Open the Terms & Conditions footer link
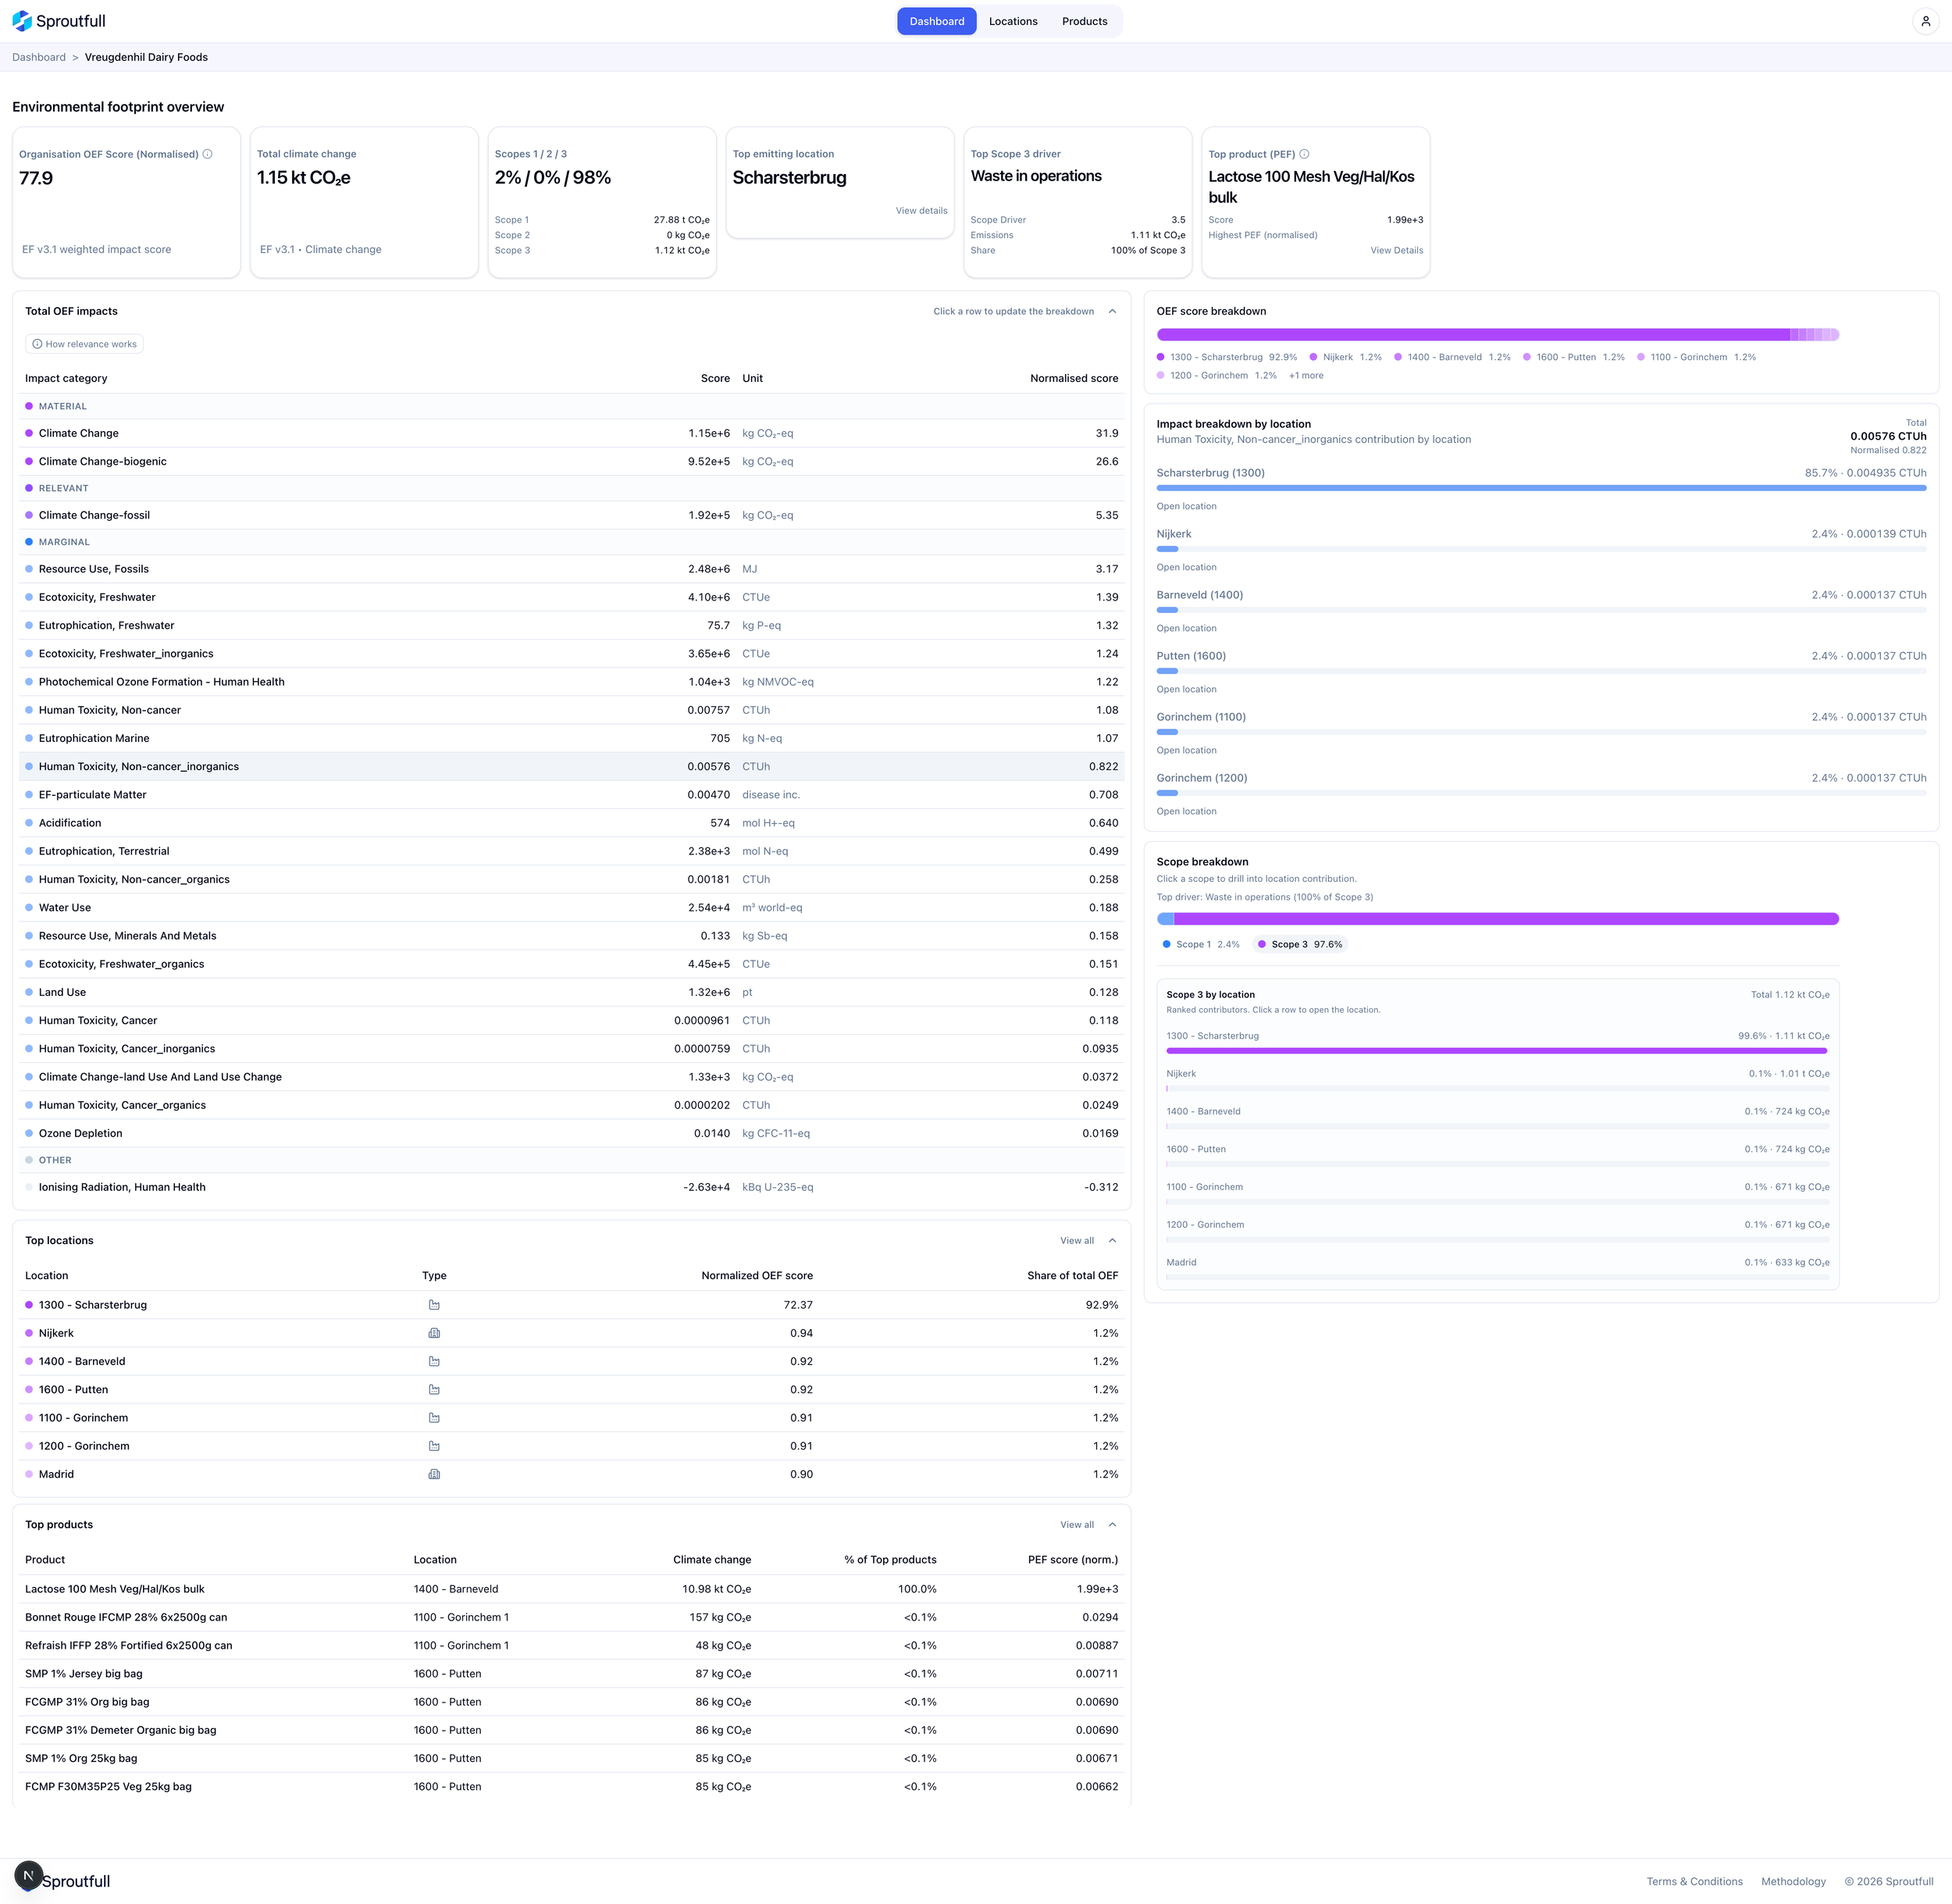The image size is (1952, 1904). point(1694,1881)
